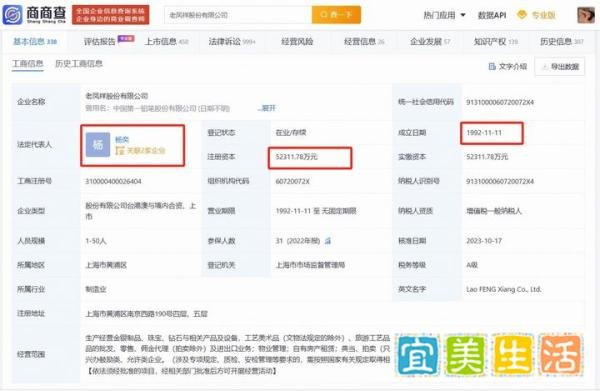Select the A级 tax rating value
The width and height of the screenshot is (600, 391).
point(472,265)
